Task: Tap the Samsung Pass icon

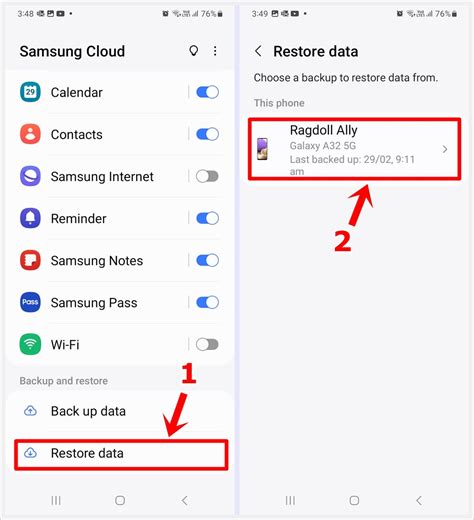Action: [x=30, y=302]
